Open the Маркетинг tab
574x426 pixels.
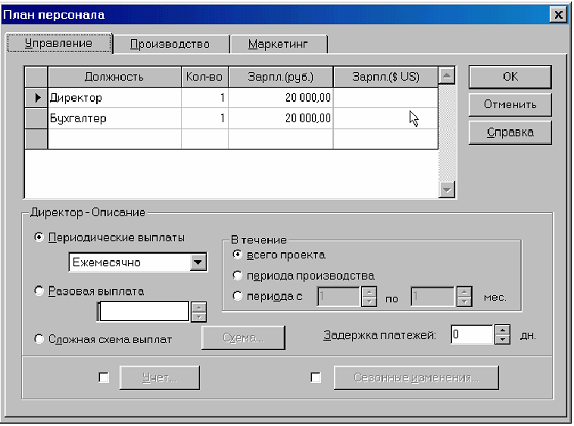pos(278,44)
